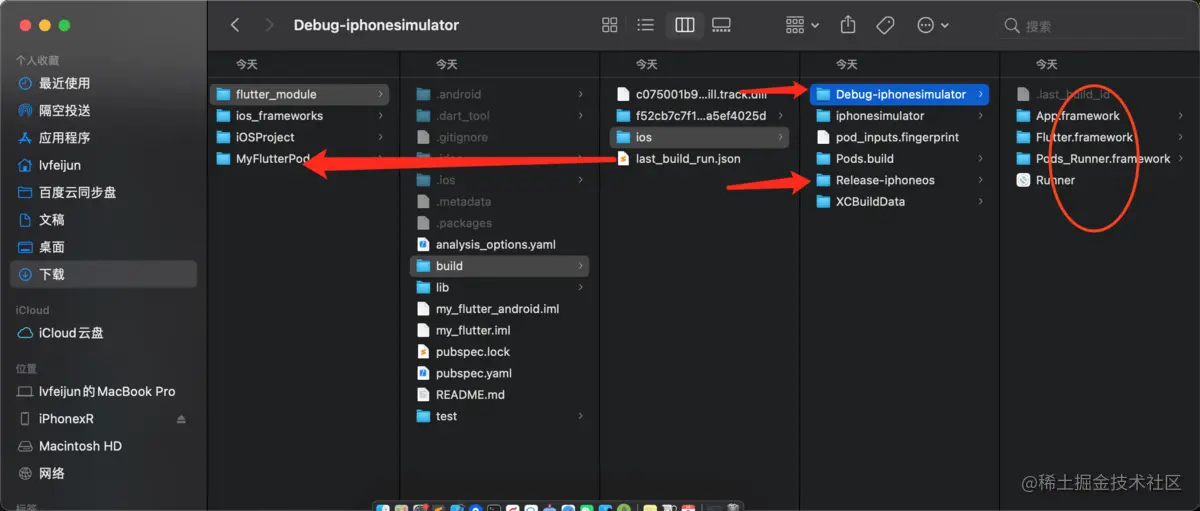Expand the flutter_module folder chevron

pos(380,94)
